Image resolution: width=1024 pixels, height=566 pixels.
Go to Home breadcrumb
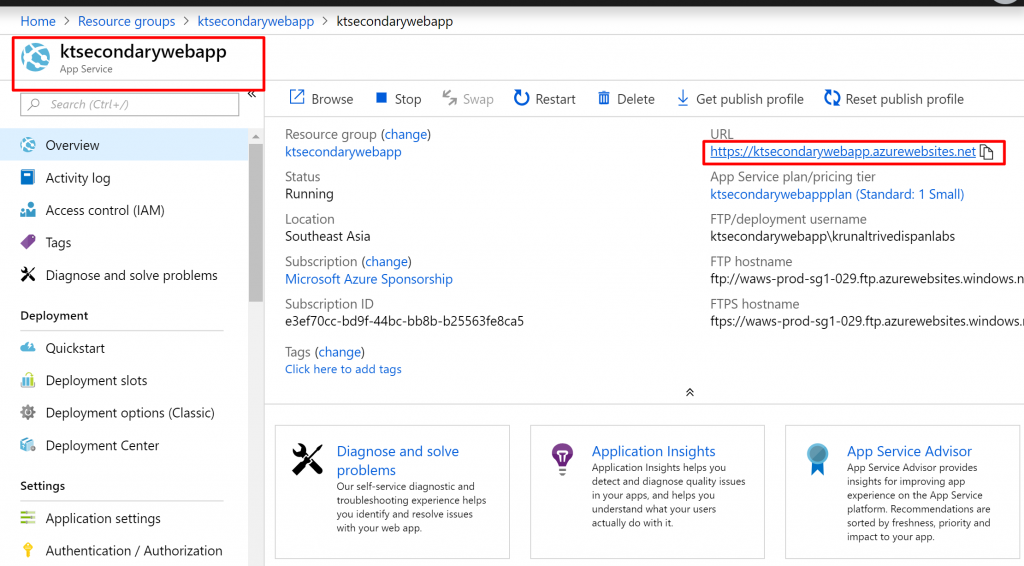coord(38,21)
